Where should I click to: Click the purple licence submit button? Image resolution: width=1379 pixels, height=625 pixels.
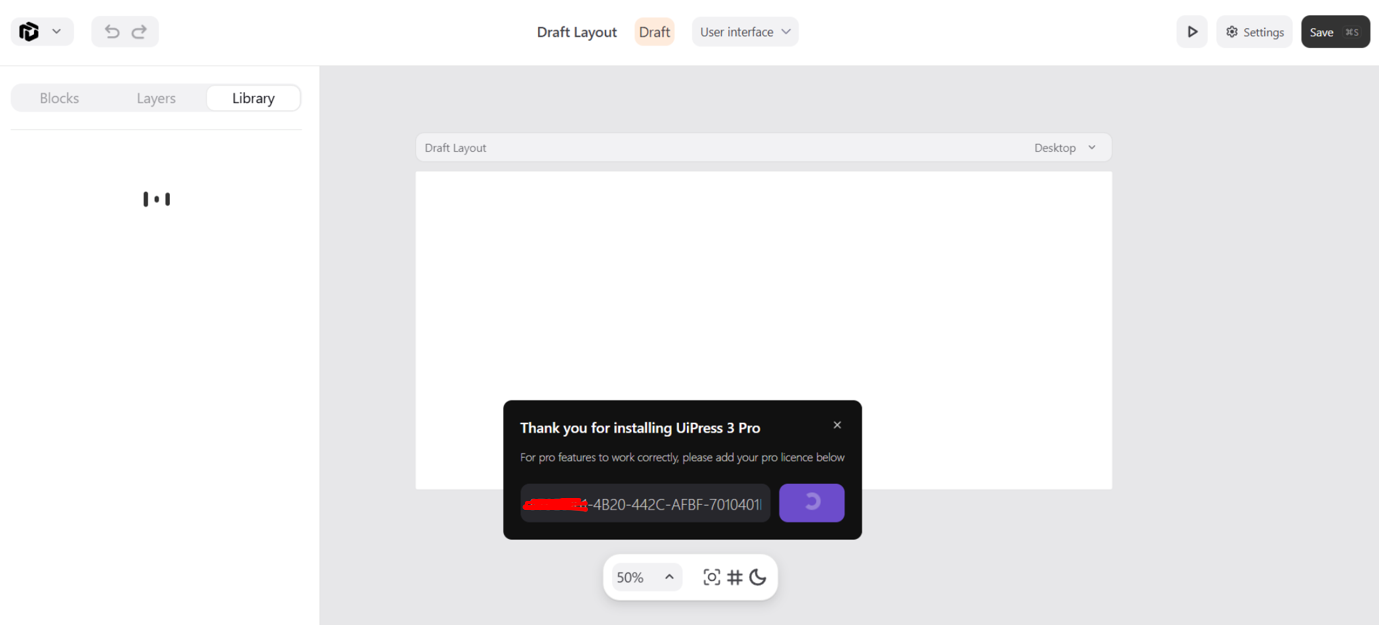tap(812, 503)
